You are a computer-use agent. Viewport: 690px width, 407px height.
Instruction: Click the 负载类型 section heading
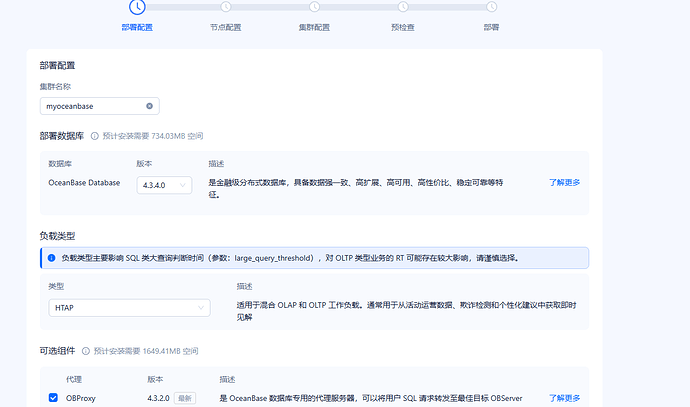57,236
